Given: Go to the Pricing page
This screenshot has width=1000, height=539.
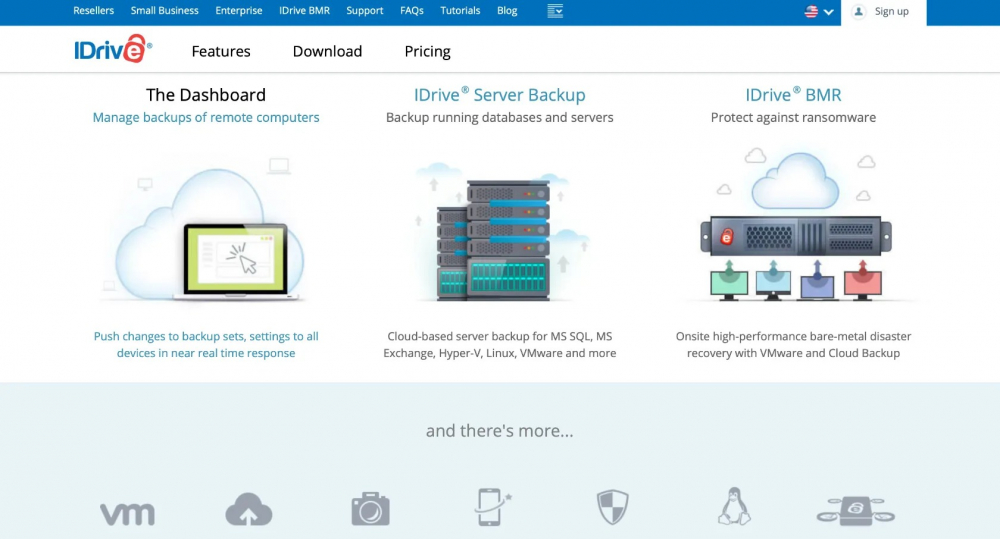Looking at the screenshot, I should (427, 51).
